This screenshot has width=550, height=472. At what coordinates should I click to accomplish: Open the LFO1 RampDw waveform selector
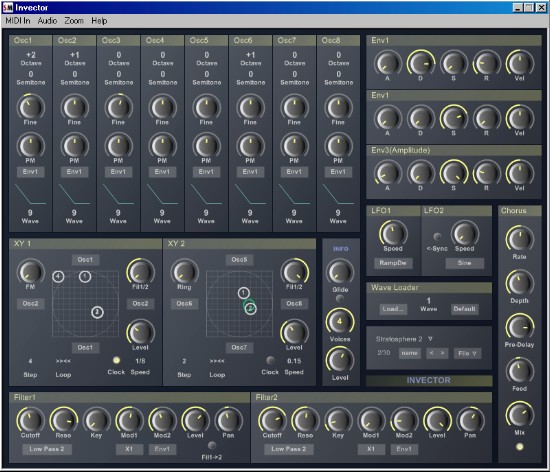click(x=393, y=263)
